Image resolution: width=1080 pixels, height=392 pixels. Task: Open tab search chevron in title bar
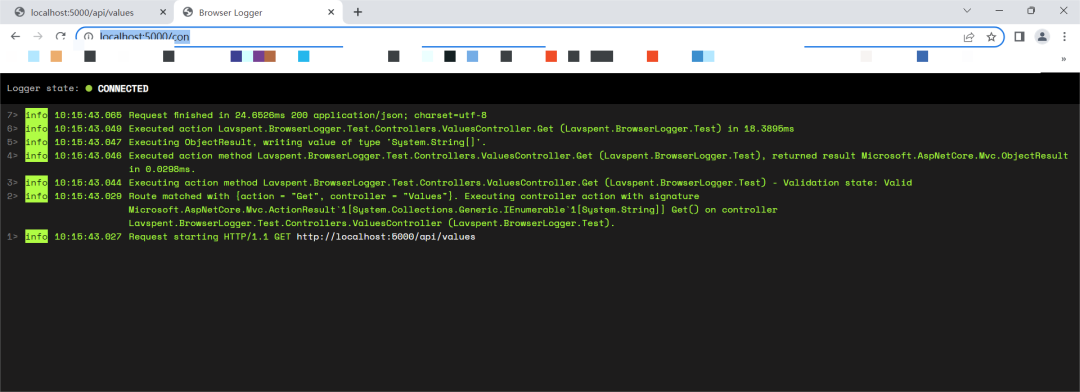click(967, 10)
